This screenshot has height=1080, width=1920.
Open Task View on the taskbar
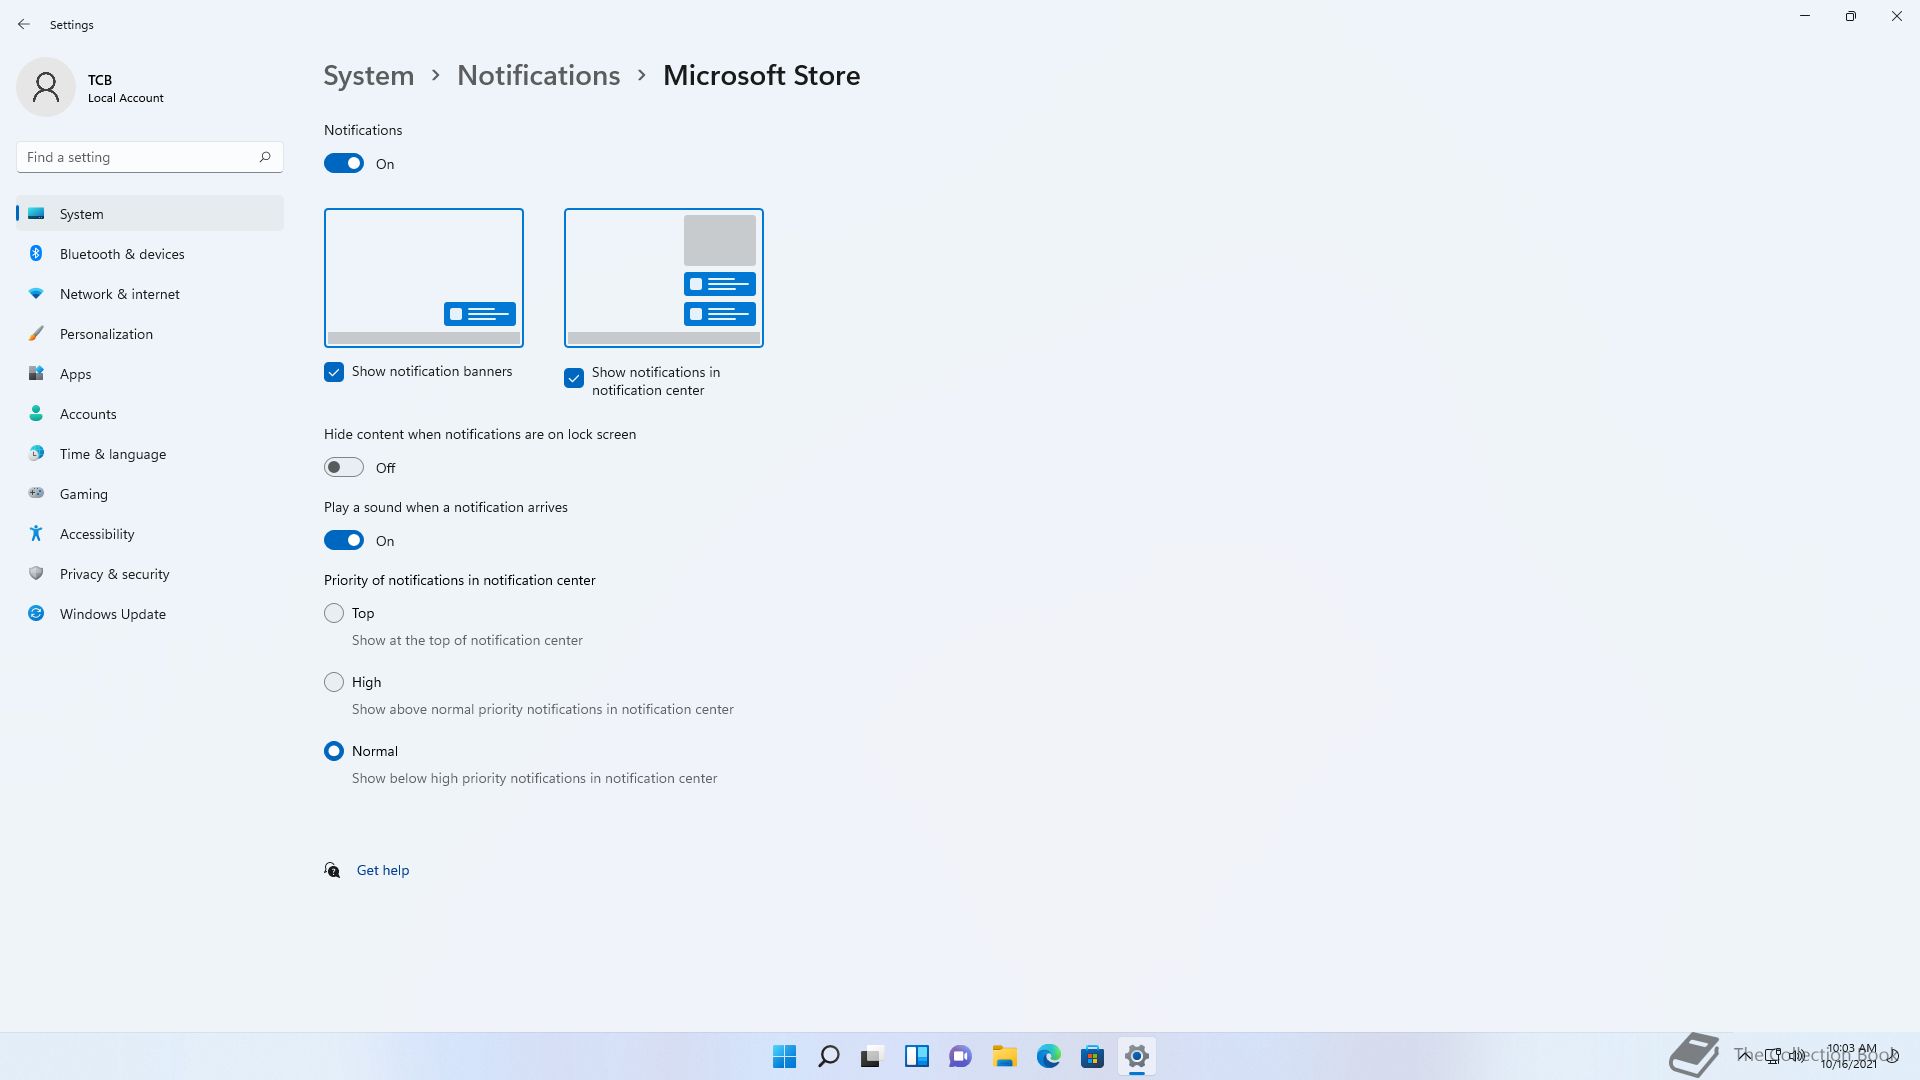pyautogui.click(x=873, y=1056)
